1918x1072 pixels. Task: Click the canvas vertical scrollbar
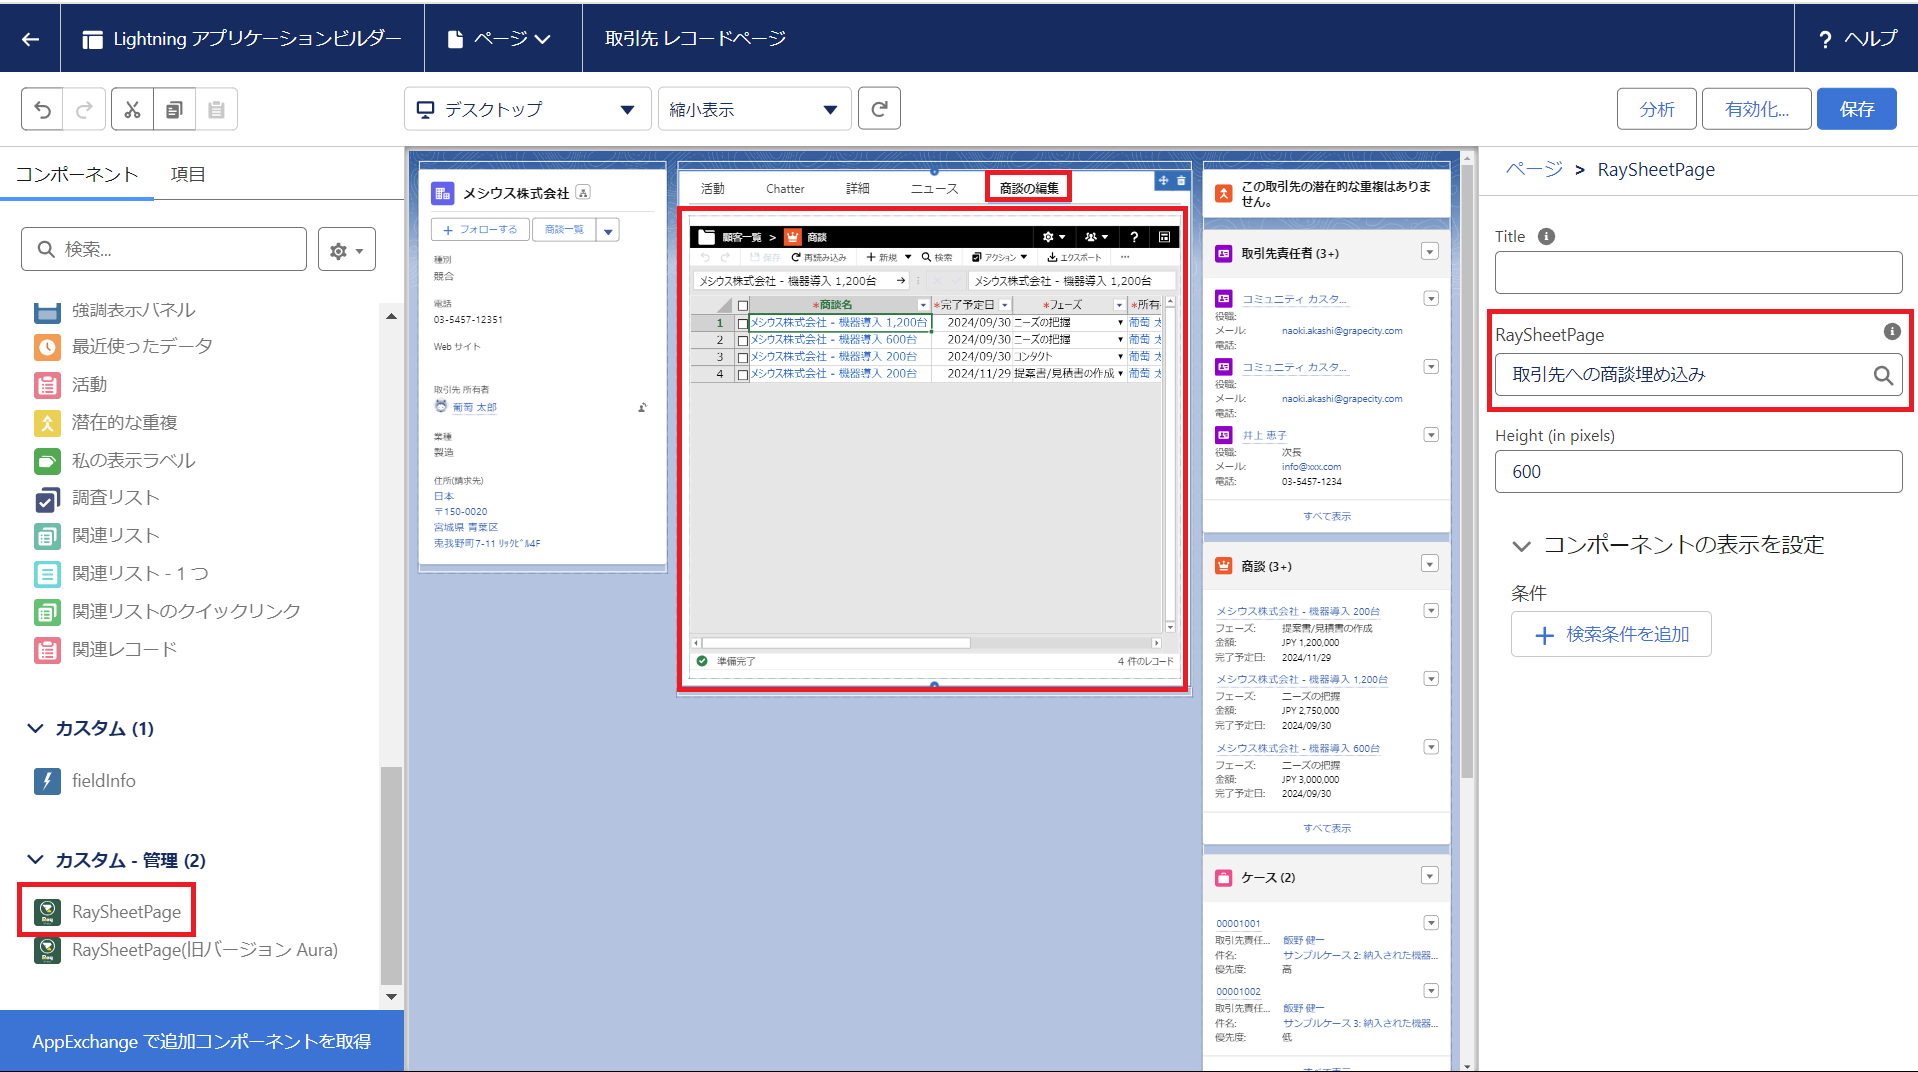[1467, 470]
